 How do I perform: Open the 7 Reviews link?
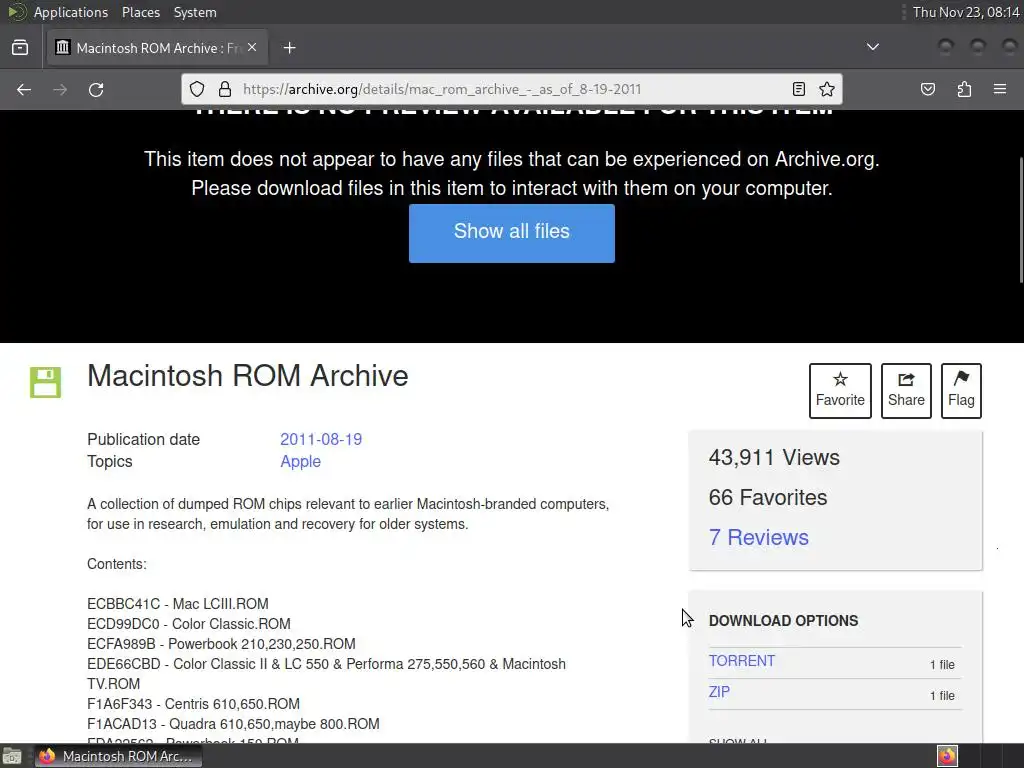click(x=758, y=537)
